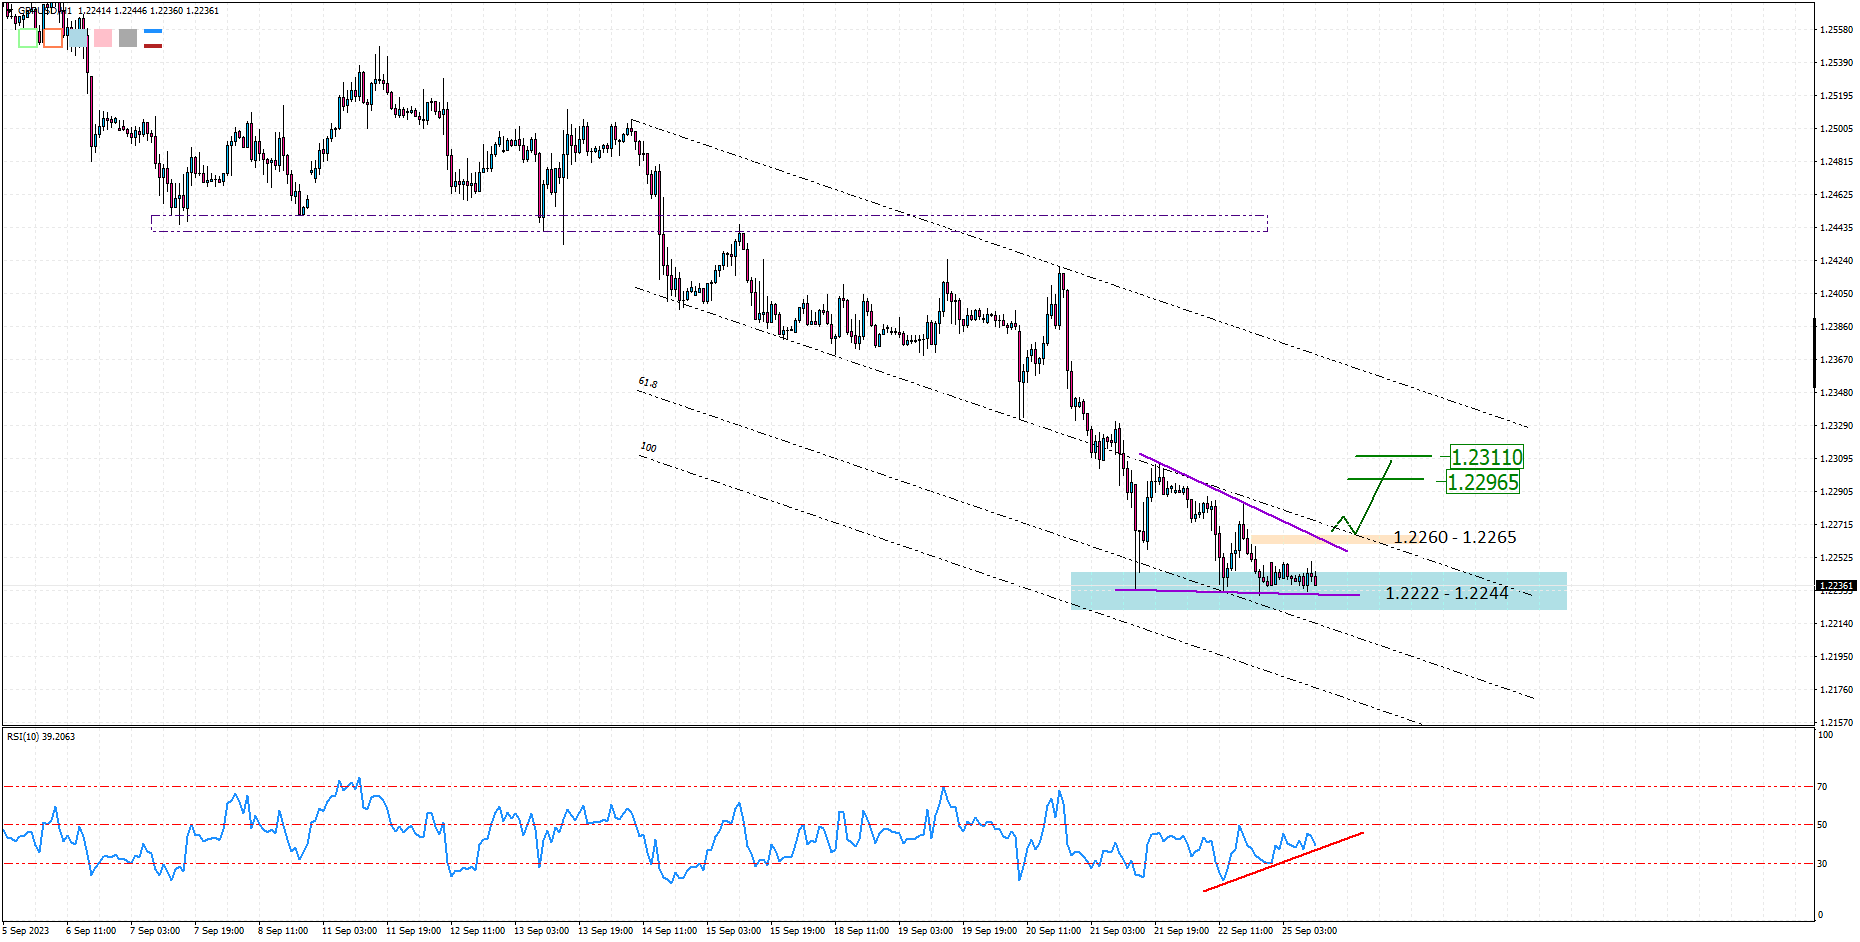Select the orange outlined square marker
This screenshot has width=1860, height=942.
53,39
